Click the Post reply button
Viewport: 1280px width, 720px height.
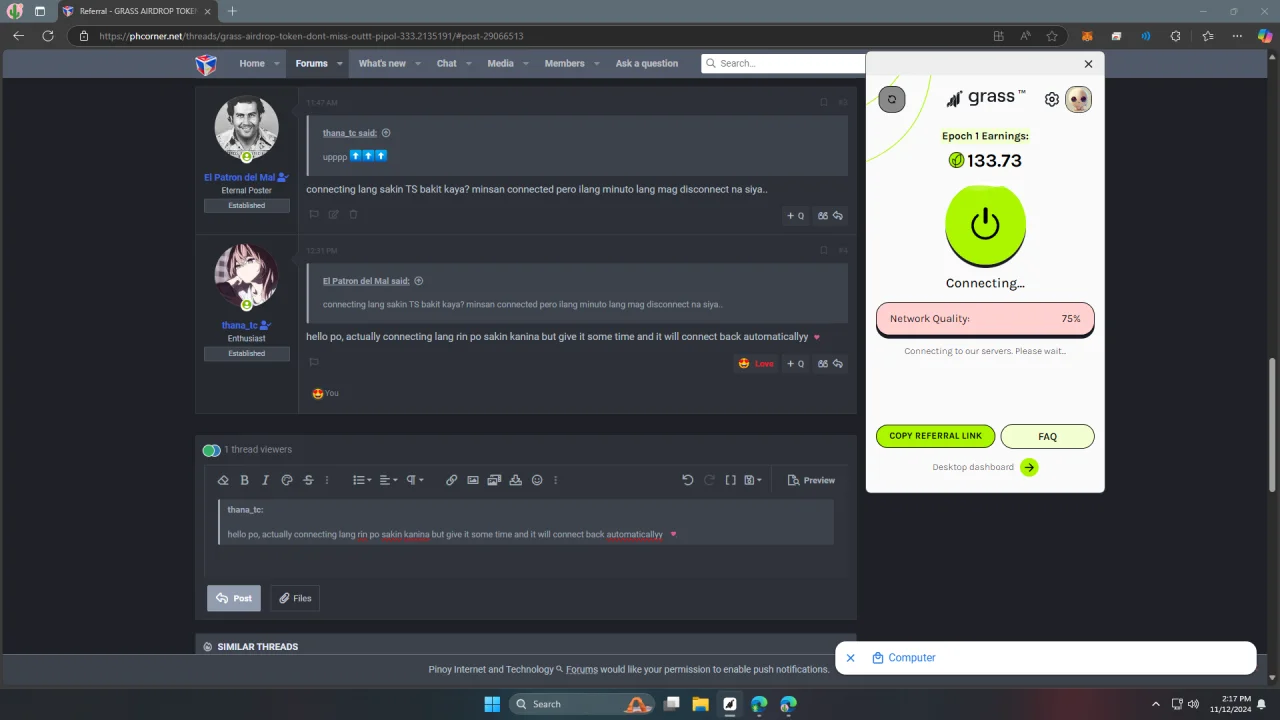234,598
